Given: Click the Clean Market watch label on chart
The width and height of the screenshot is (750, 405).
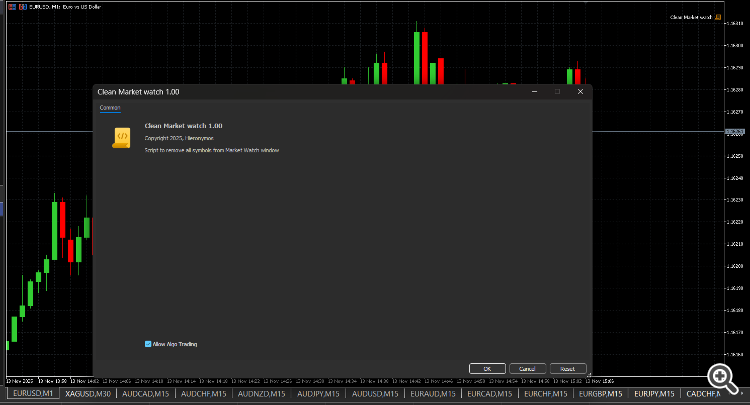Looking at the screenshot, I should click(x=691, y=17).
